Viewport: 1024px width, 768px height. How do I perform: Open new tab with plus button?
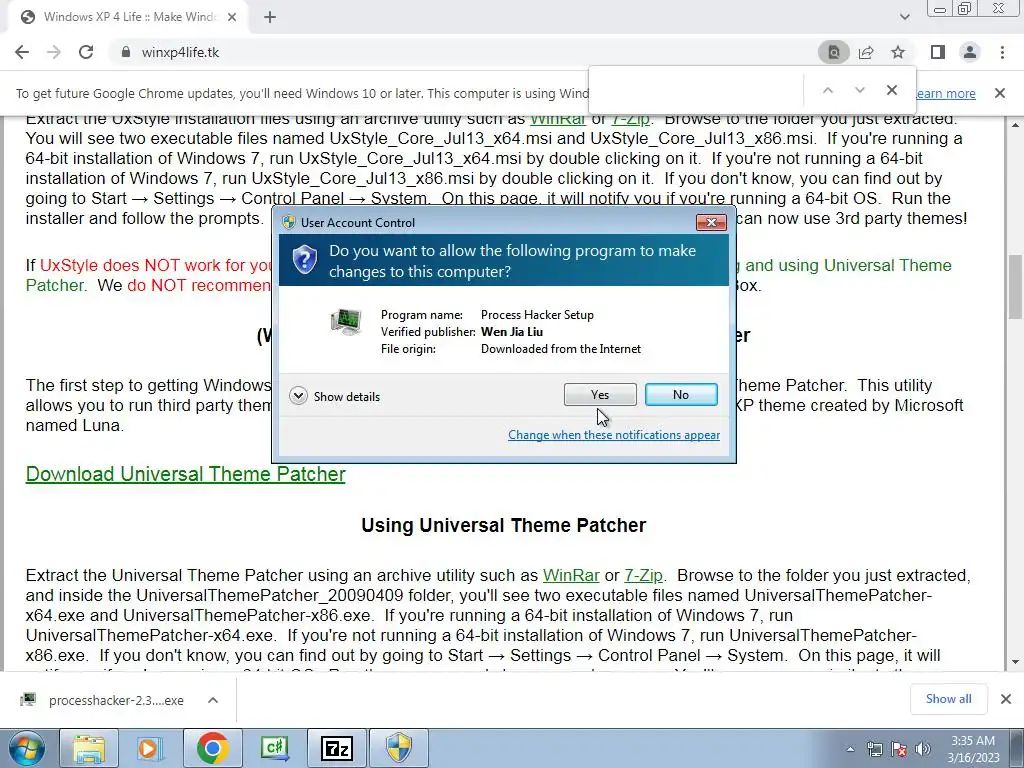(x=270, y=17)
